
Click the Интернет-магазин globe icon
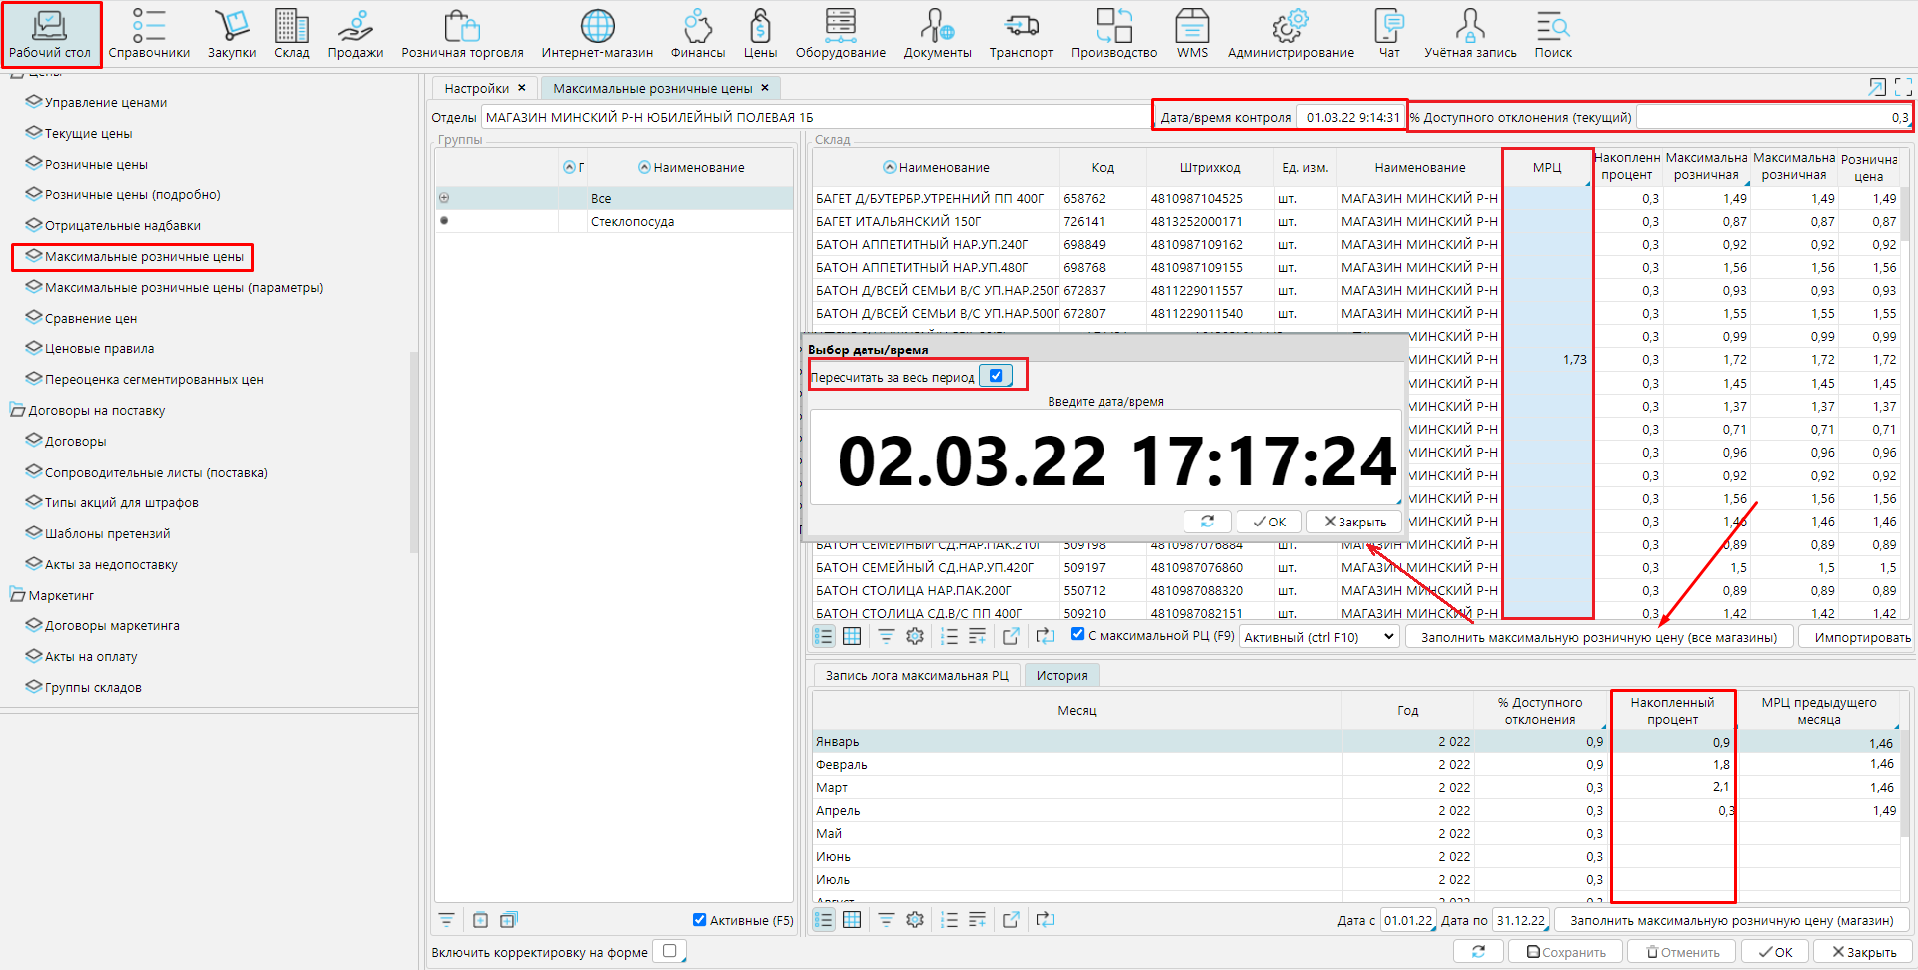pos(597,34)
